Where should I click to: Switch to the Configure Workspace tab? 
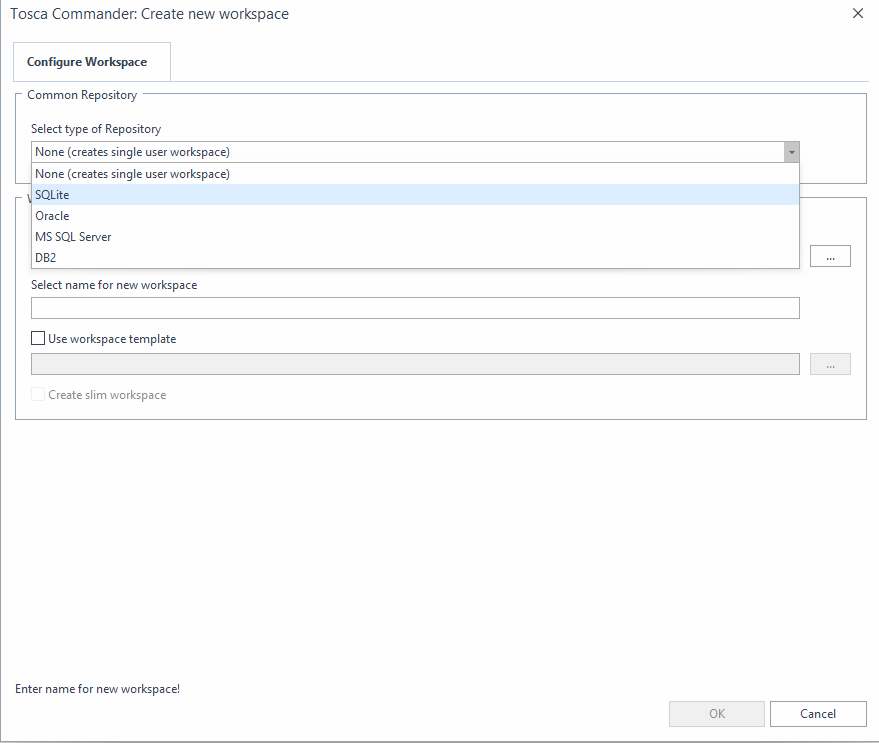click(x=87, y=62)
